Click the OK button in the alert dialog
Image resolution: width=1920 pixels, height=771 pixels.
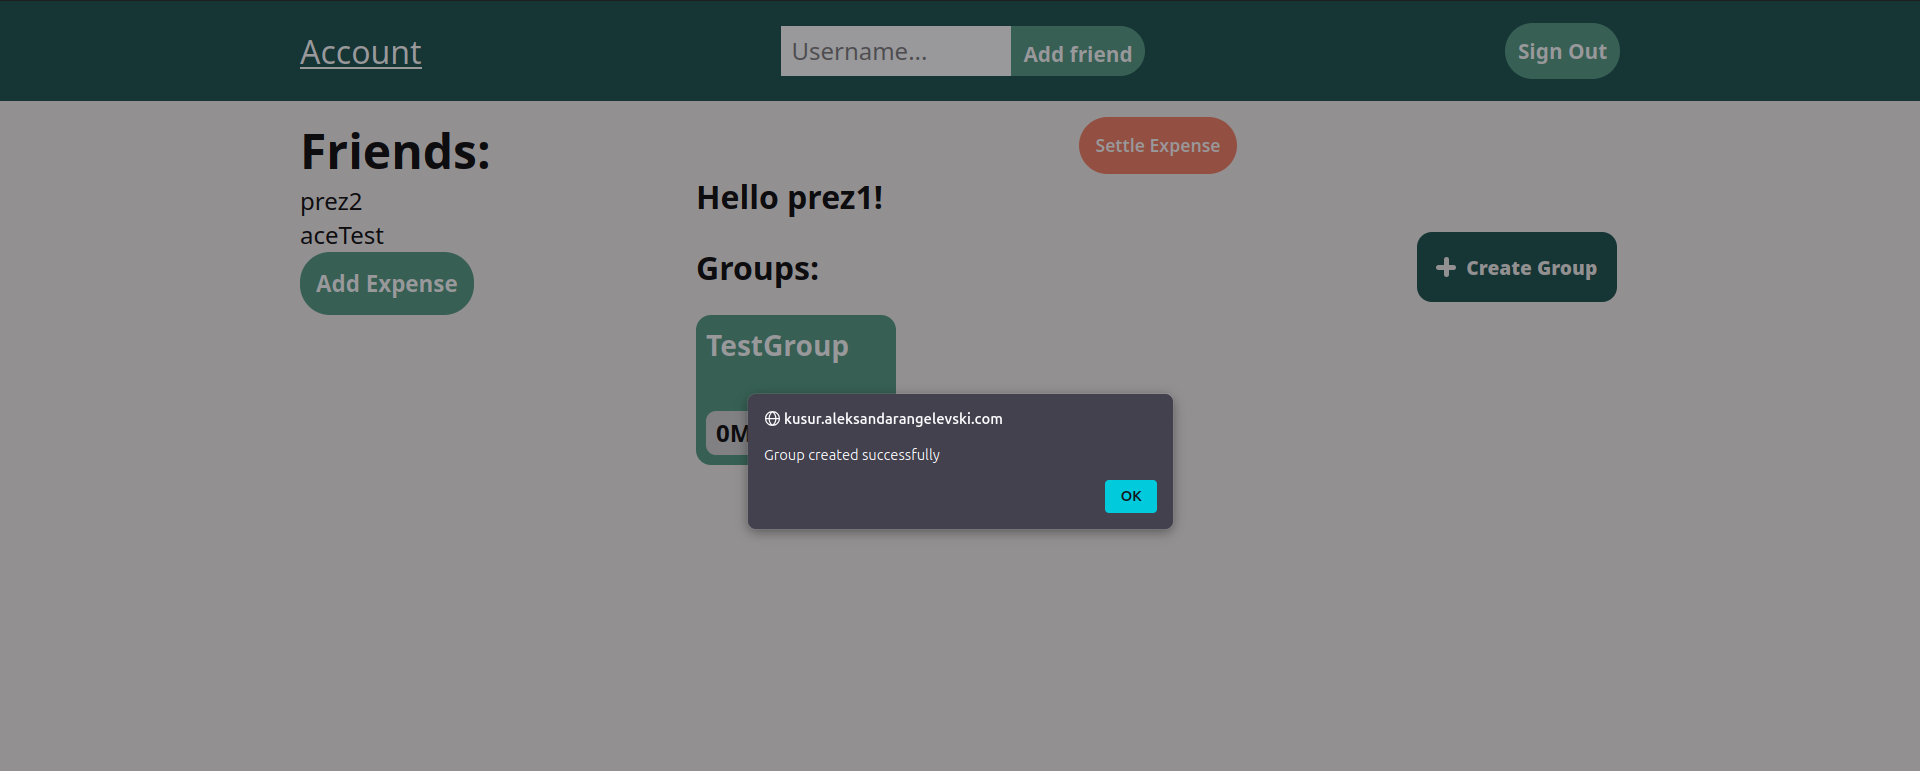(1130, 496)
